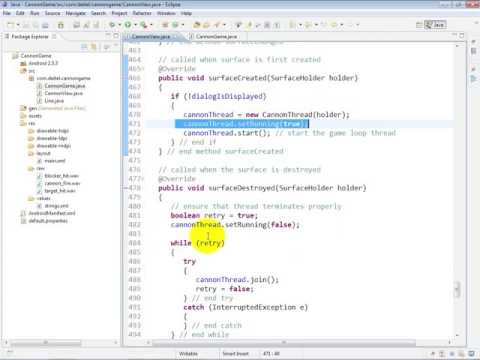Click the Print toolbar icon

(x=45, y=25)
